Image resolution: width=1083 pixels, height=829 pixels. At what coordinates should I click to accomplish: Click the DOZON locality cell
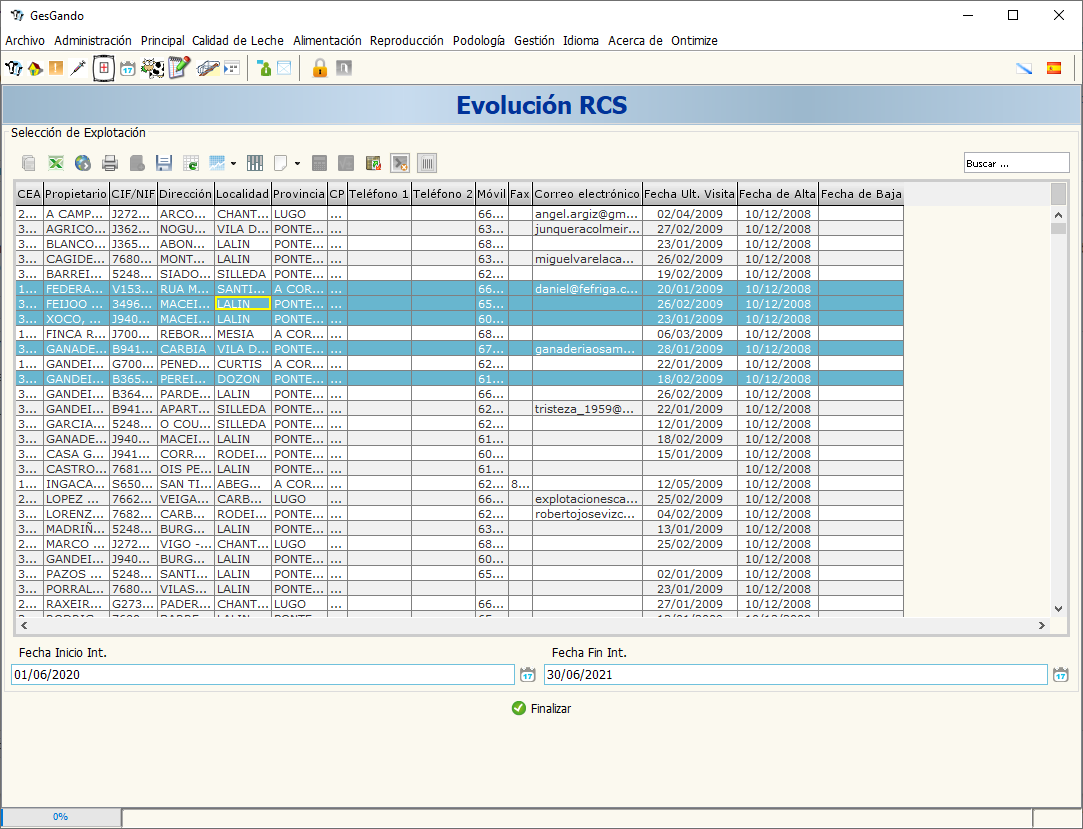242,379
